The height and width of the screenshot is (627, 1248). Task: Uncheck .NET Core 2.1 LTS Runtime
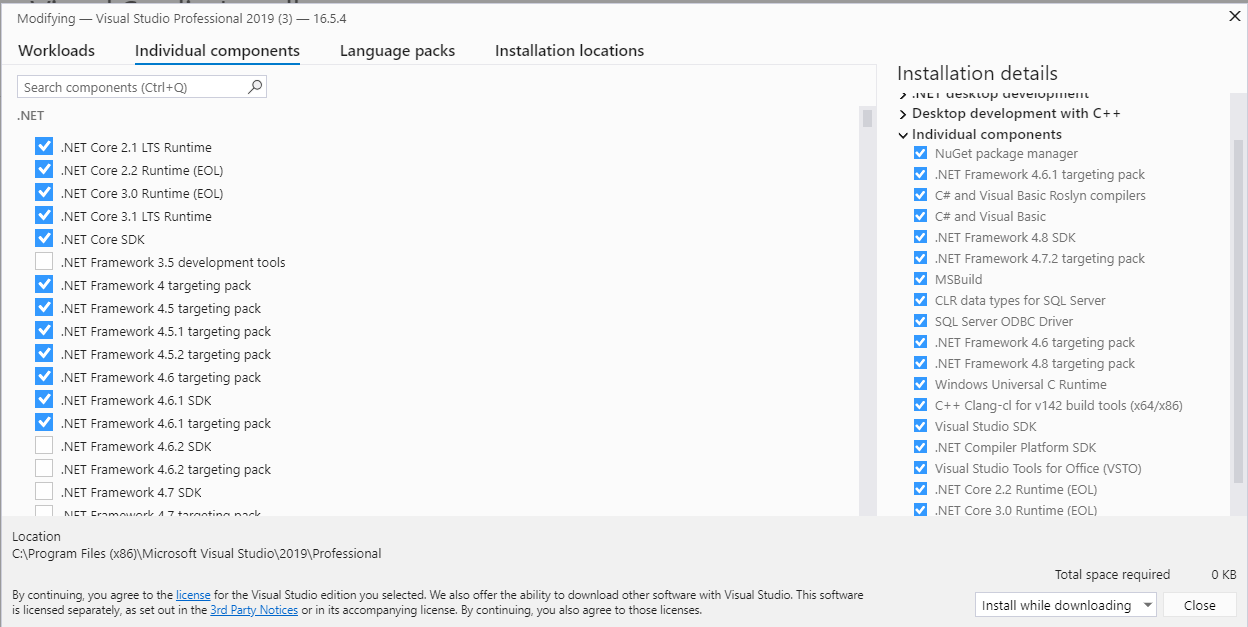click(x=44, y=146)
